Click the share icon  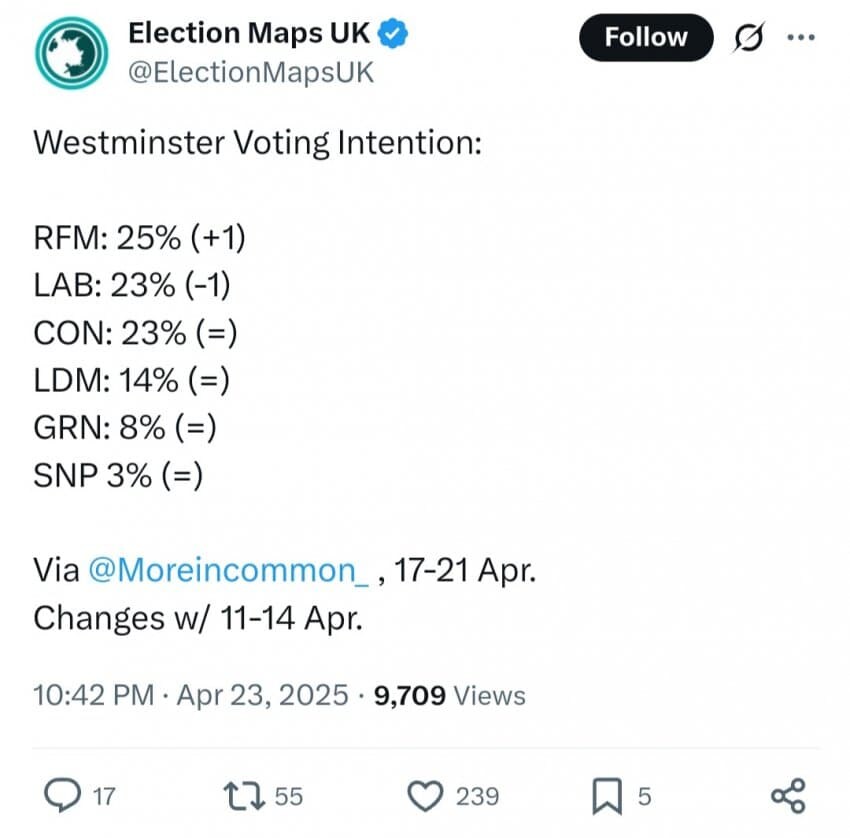pos(789,796)
